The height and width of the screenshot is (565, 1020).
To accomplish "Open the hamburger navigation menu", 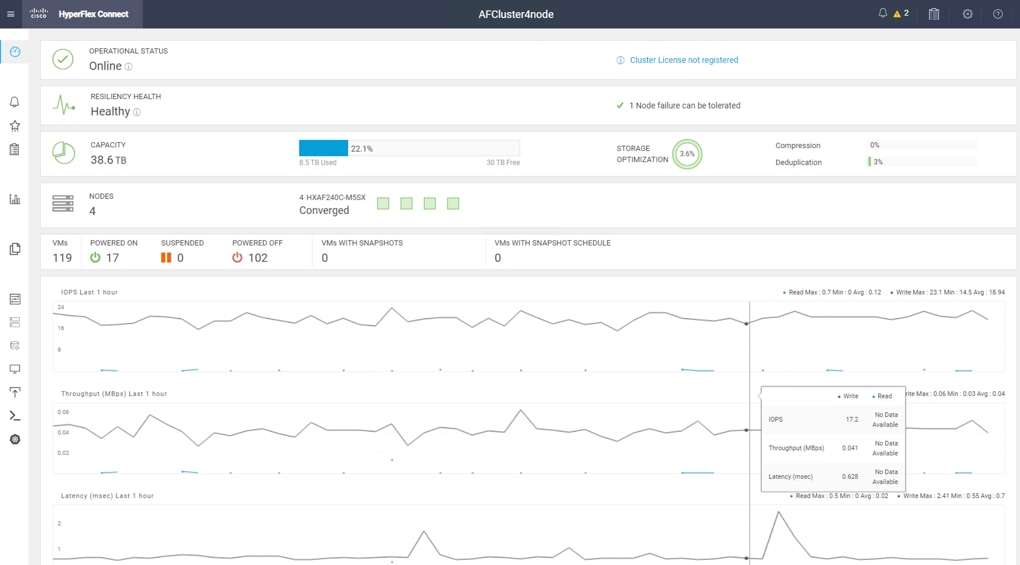I will (10, 14).
